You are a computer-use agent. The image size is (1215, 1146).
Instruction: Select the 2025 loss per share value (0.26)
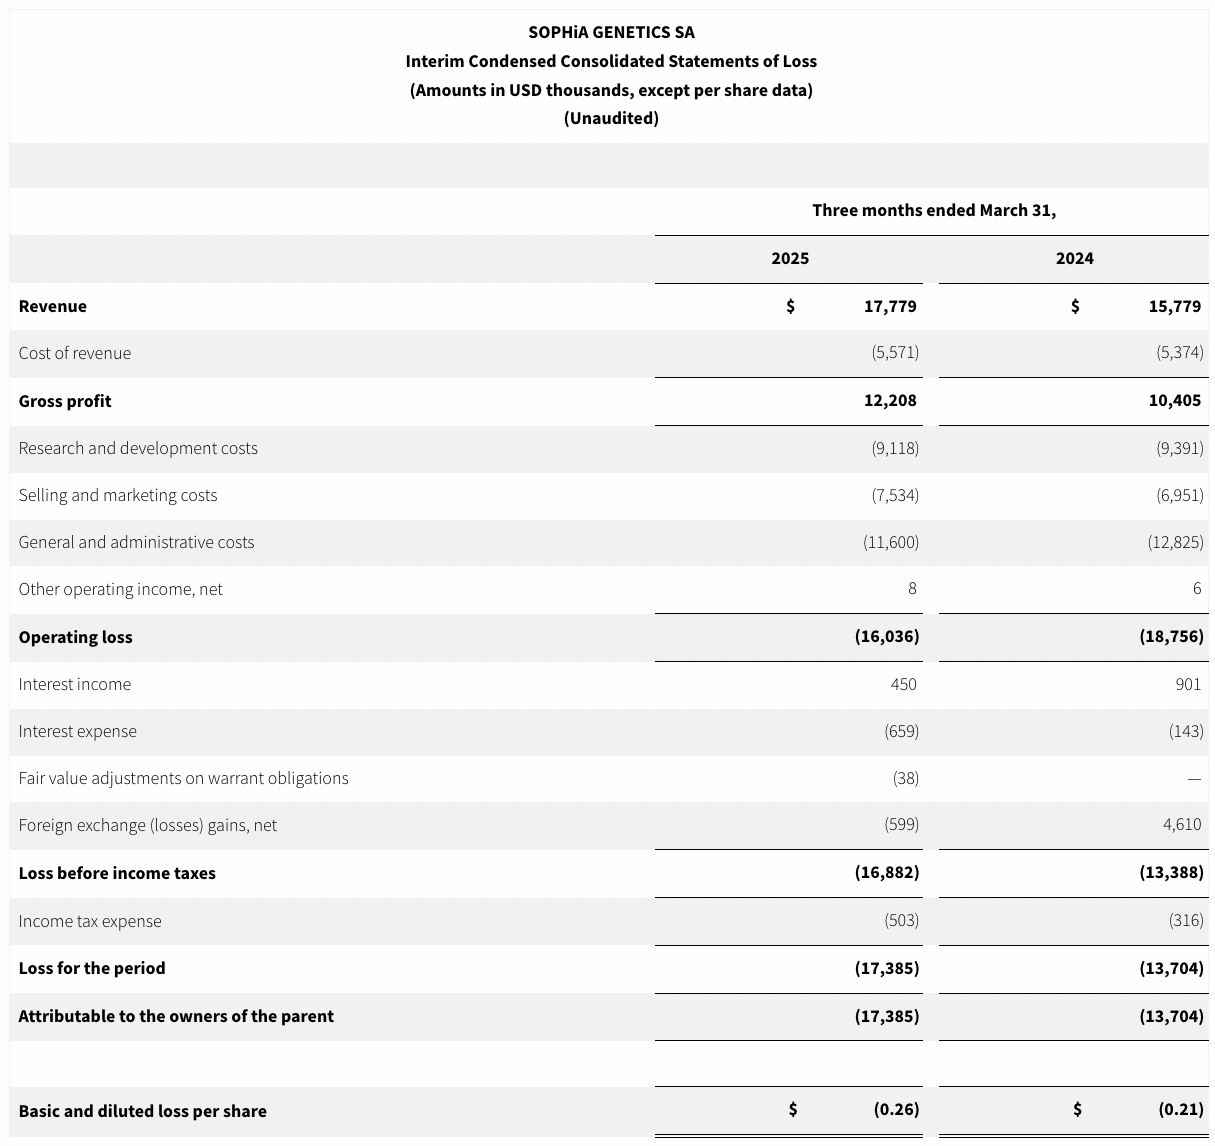coord(896,1109)
